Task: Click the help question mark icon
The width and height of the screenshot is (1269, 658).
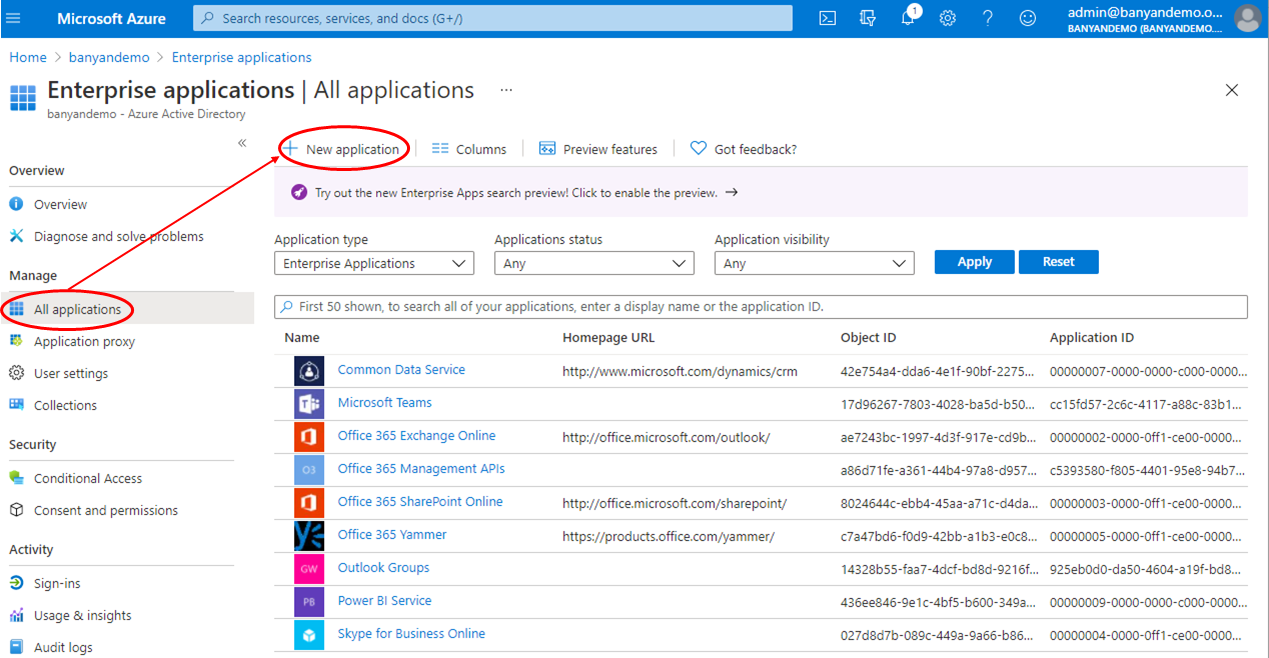Action: [988, 18]
